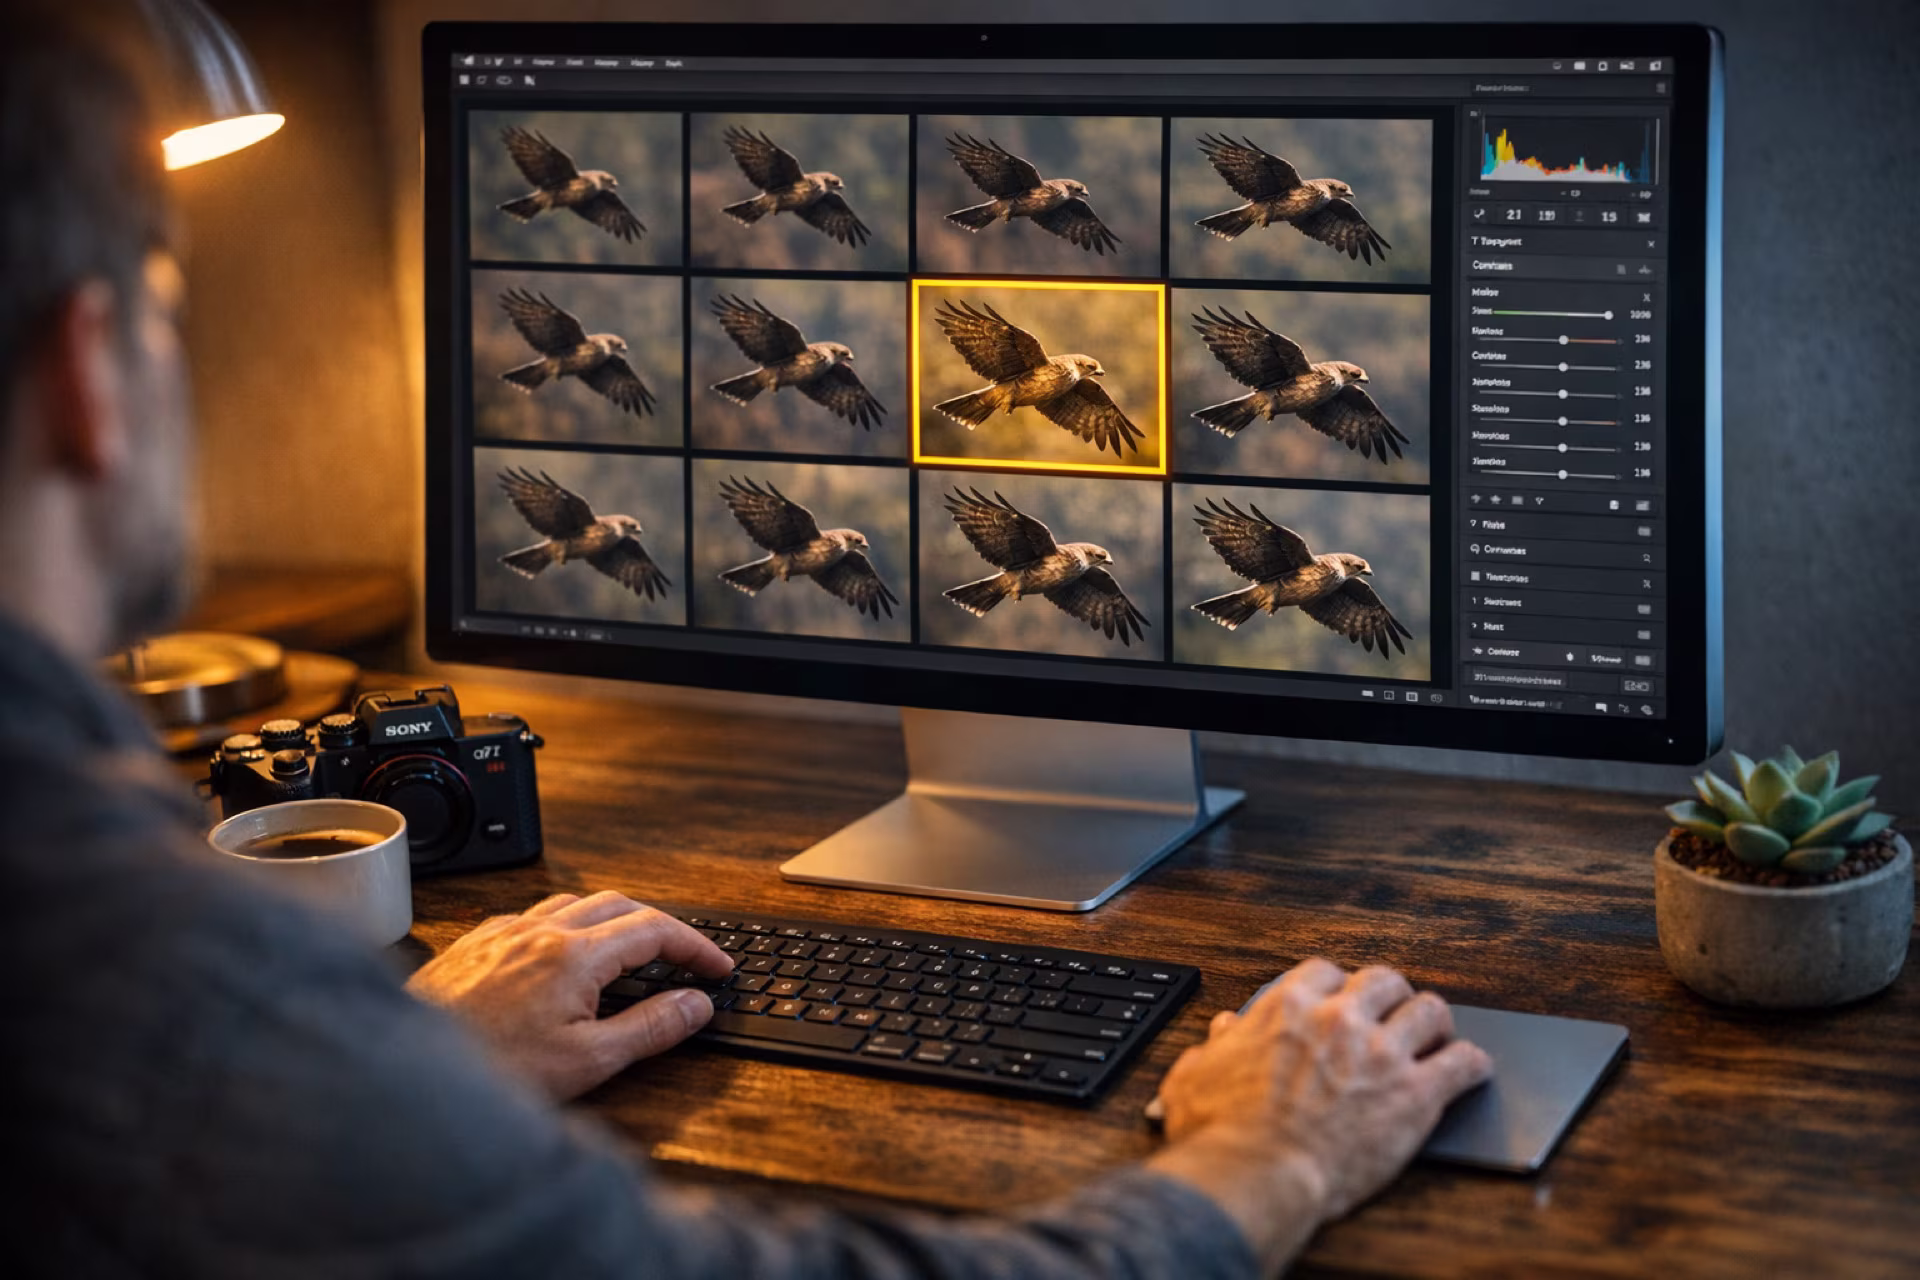Click the tag icon at panel bottom-right corner
Viewport: 1920px width, 1280px height.
(x=1647, y=709)
